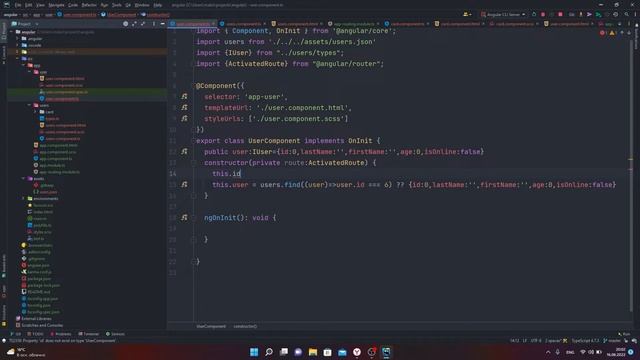Click gutter icon beside templateUrl line
The image size is (640, 360).
point(184,107)
